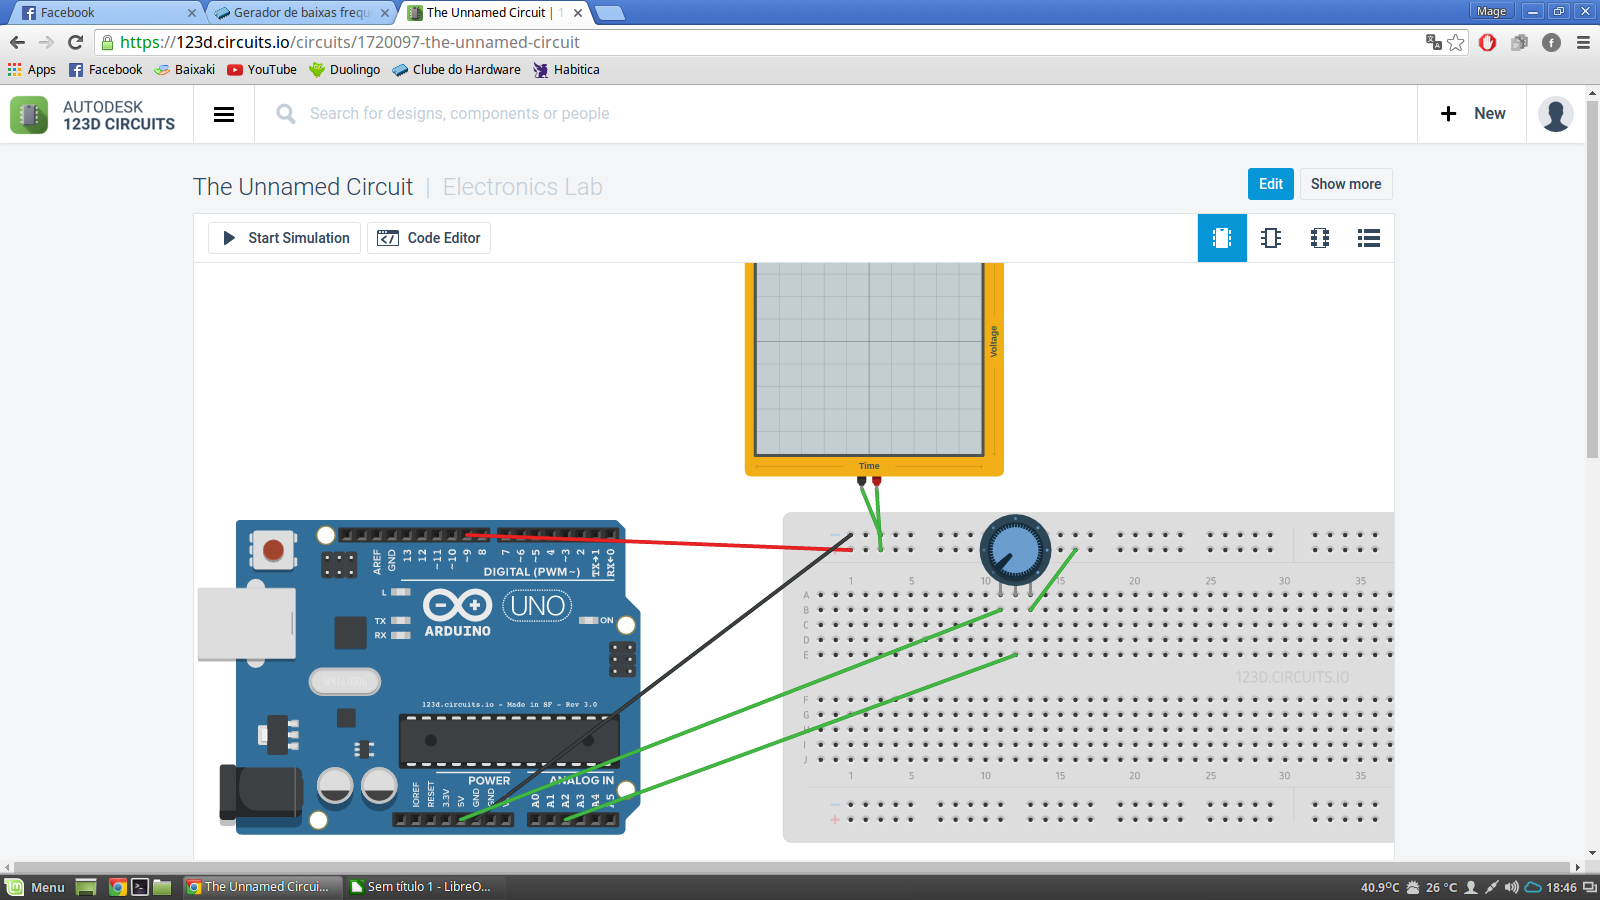Open the Chrome menu button

point(1583,42)
